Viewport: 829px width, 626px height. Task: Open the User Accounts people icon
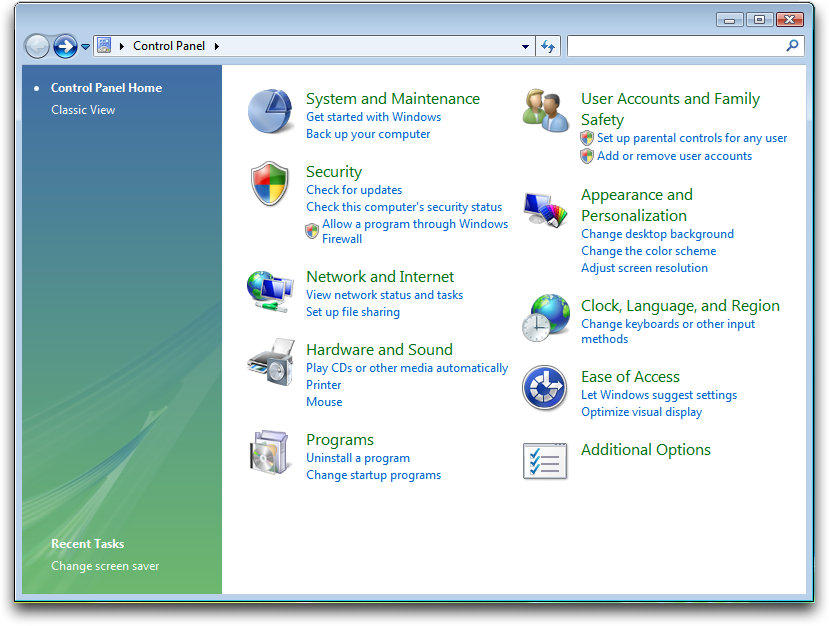pyautogui.click(x=546, y=111)
